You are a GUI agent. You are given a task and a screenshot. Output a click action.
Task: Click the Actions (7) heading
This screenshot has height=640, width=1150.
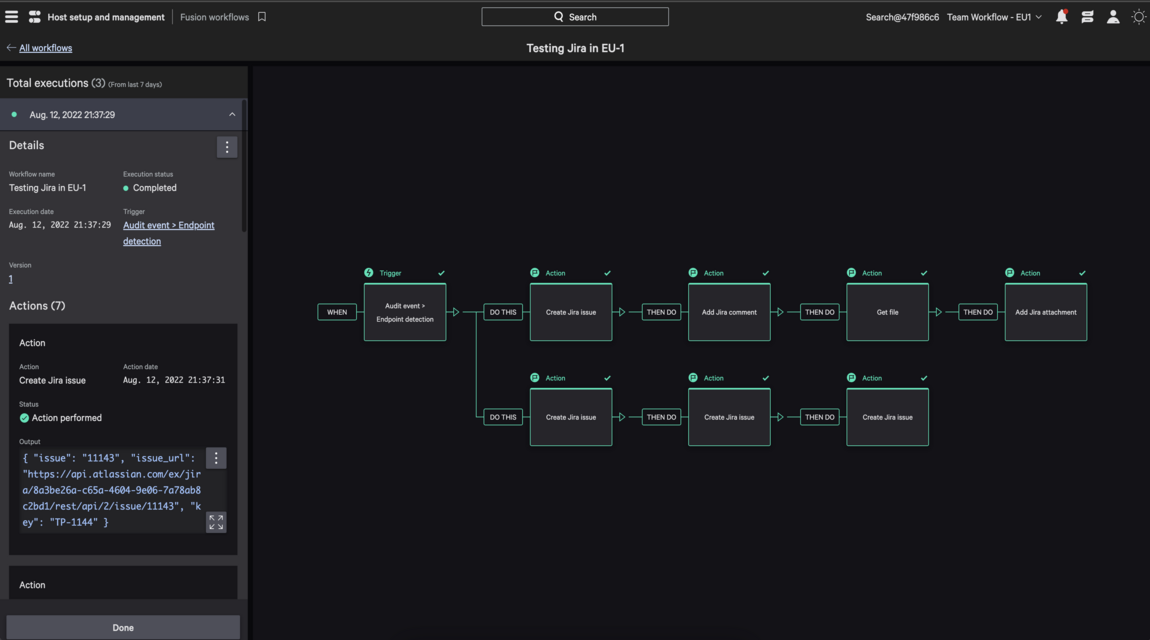tap(37, 306)
